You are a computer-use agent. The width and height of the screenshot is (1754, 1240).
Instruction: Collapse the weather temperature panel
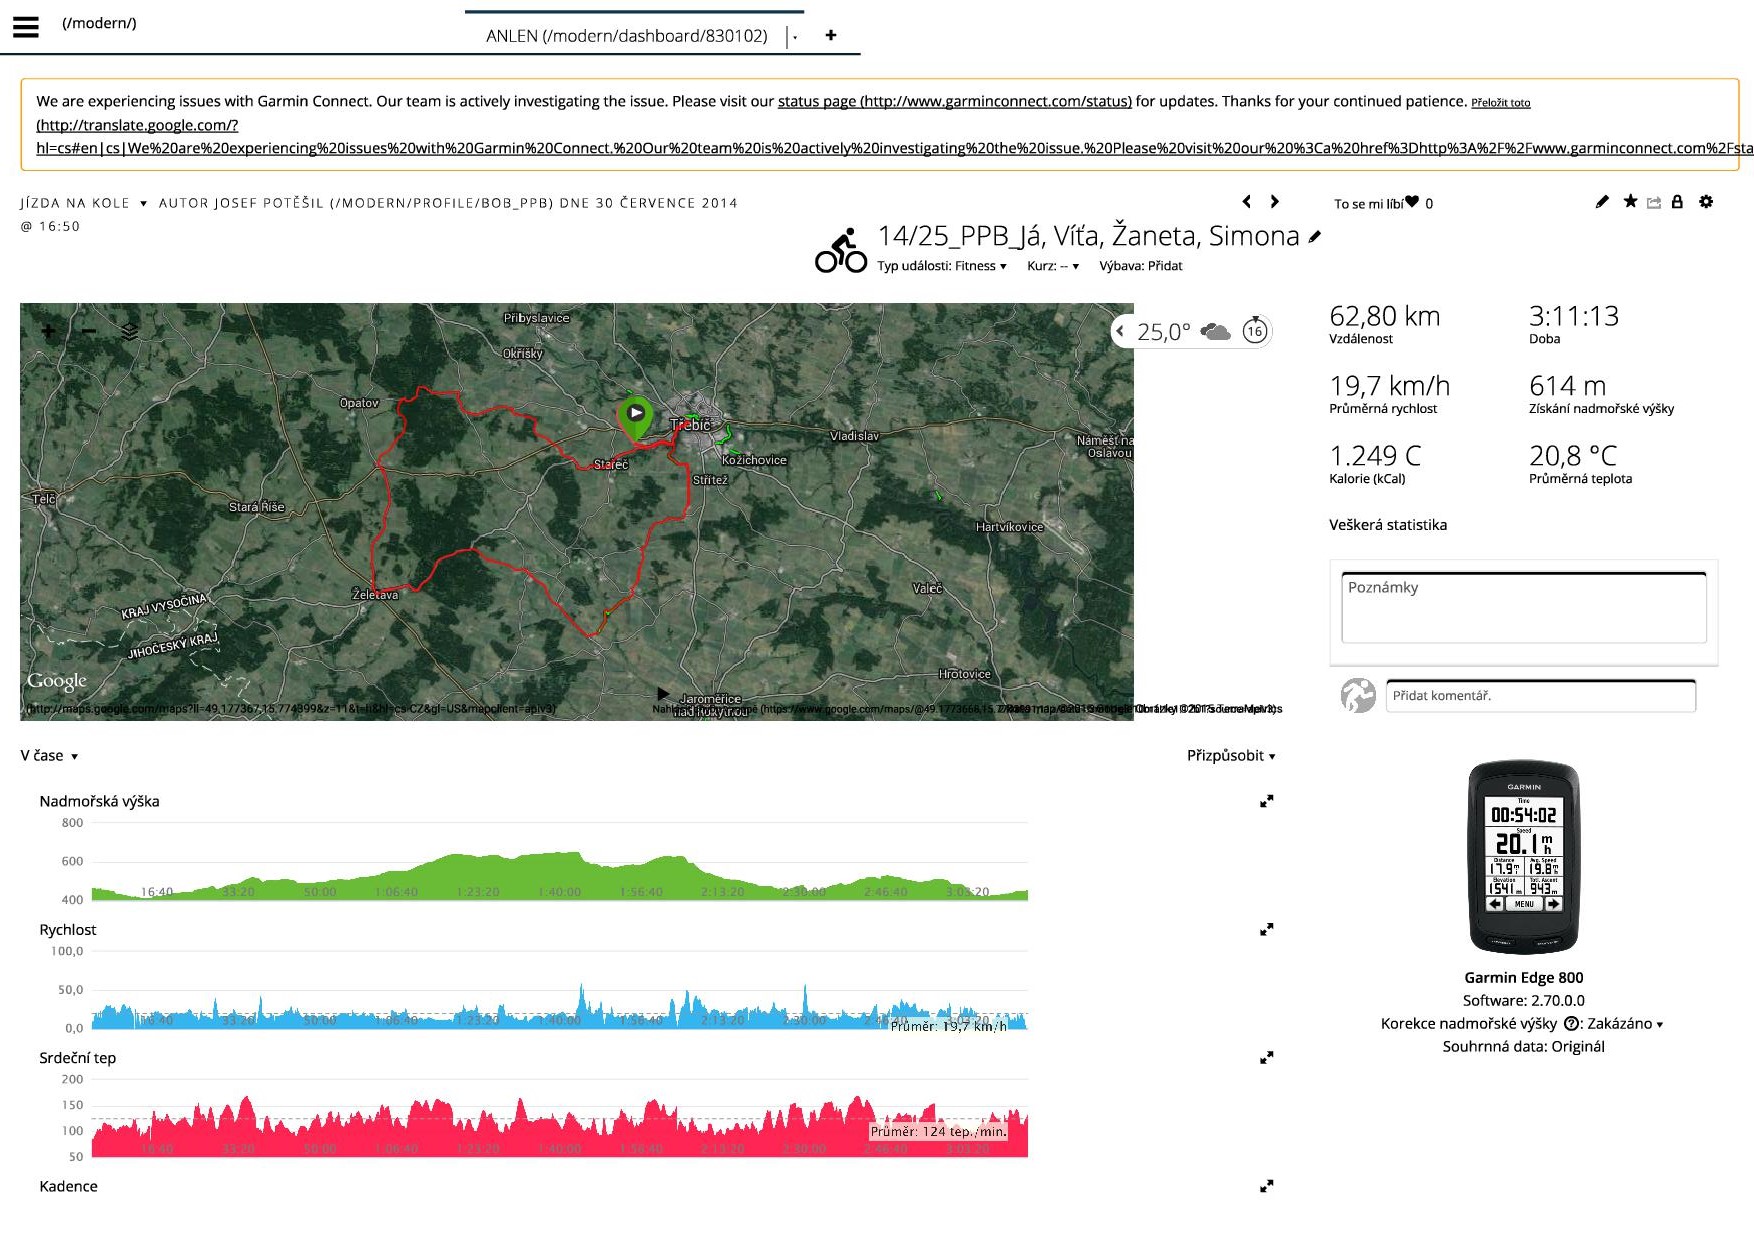(1121, 331)
